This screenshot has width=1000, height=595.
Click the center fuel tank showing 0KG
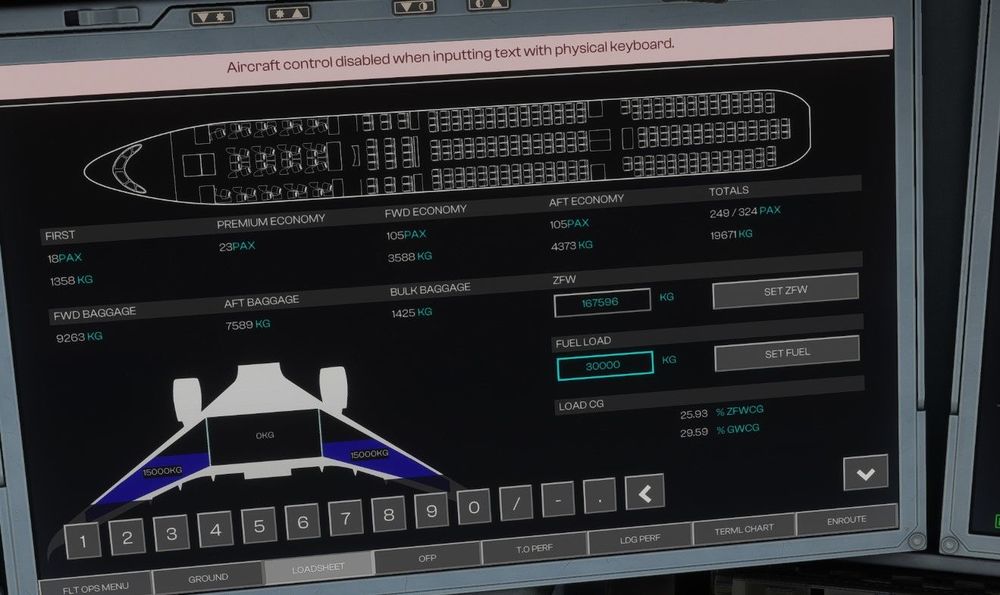pos(264,436)
